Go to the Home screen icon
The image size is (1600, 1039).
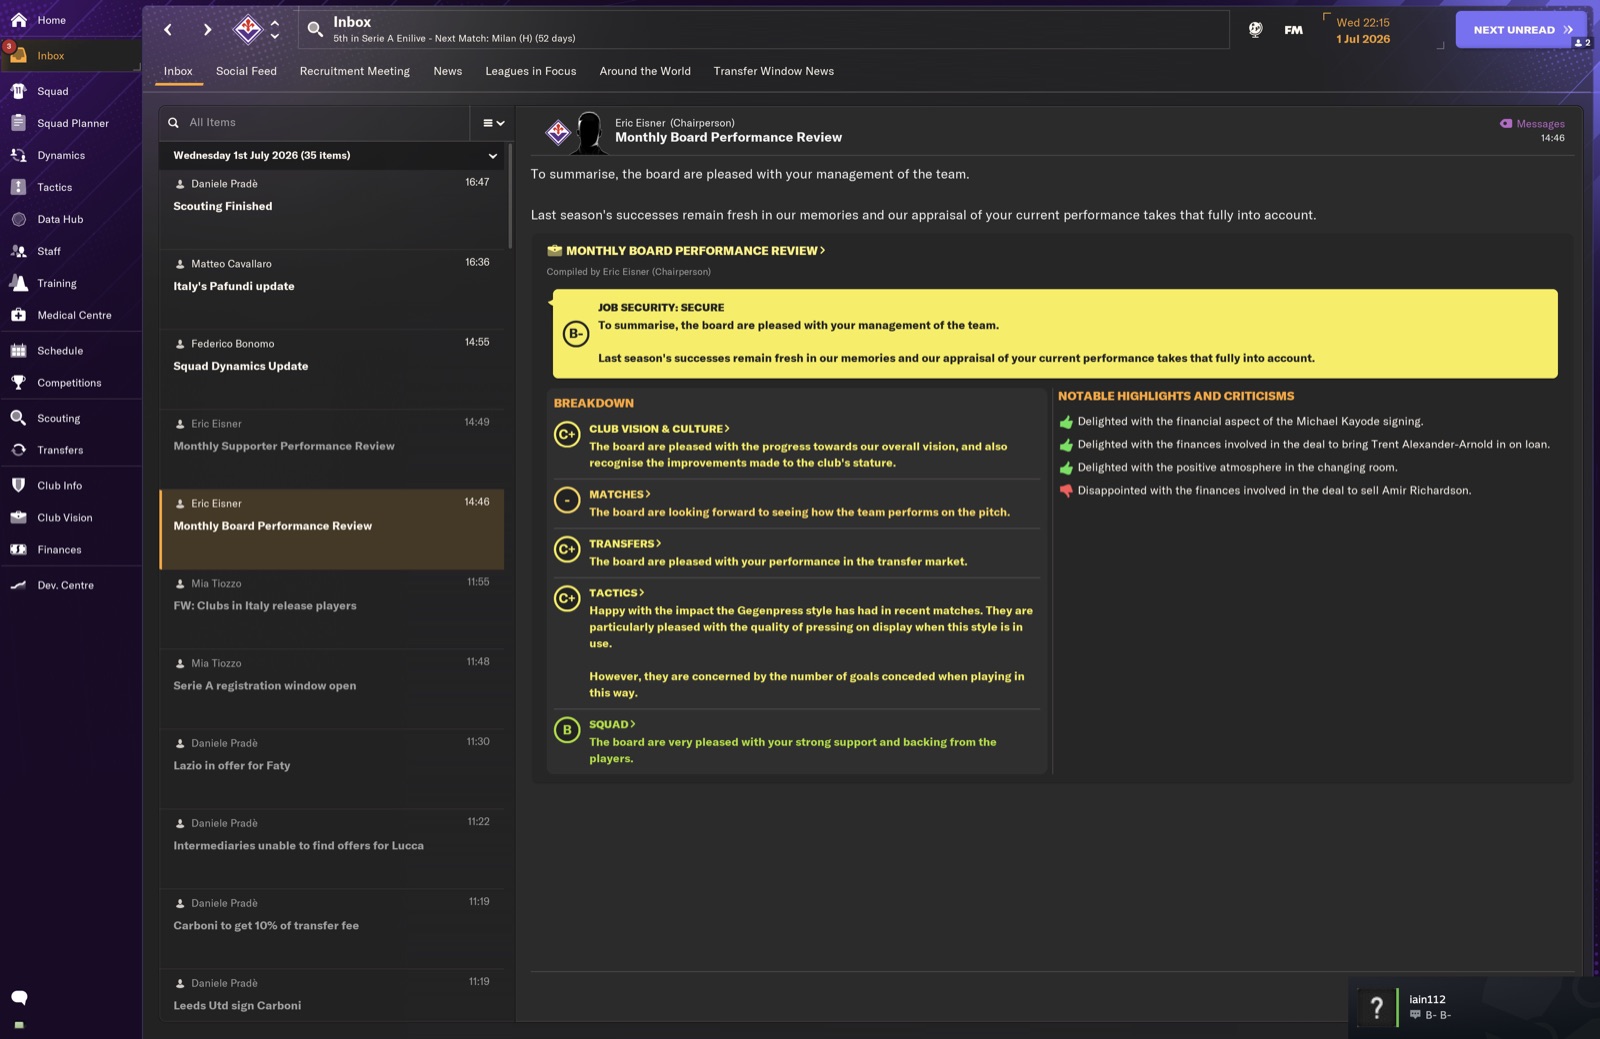pyautogui.click(x=18, y=20)
